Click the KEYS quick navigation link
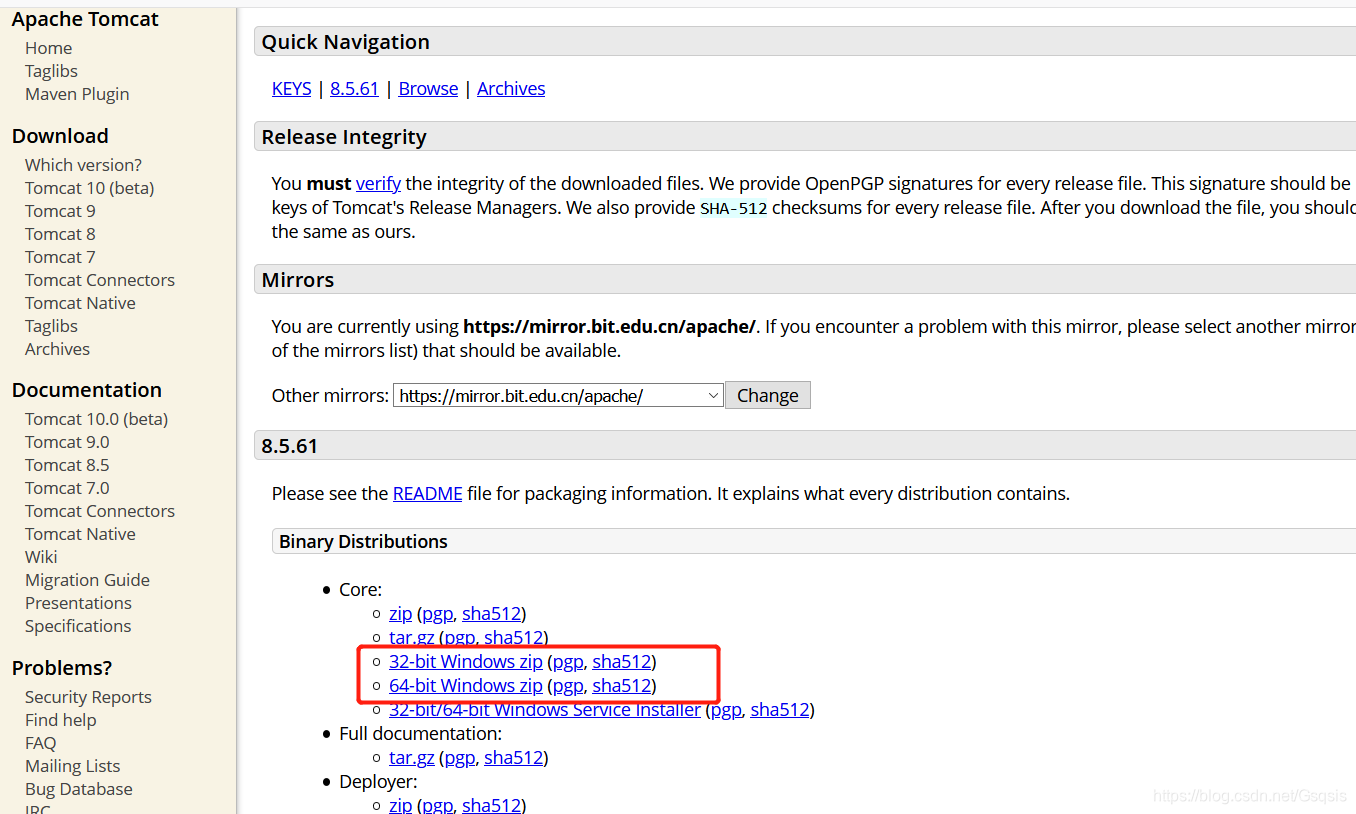The image size is (1356, 814). point(291,88)
